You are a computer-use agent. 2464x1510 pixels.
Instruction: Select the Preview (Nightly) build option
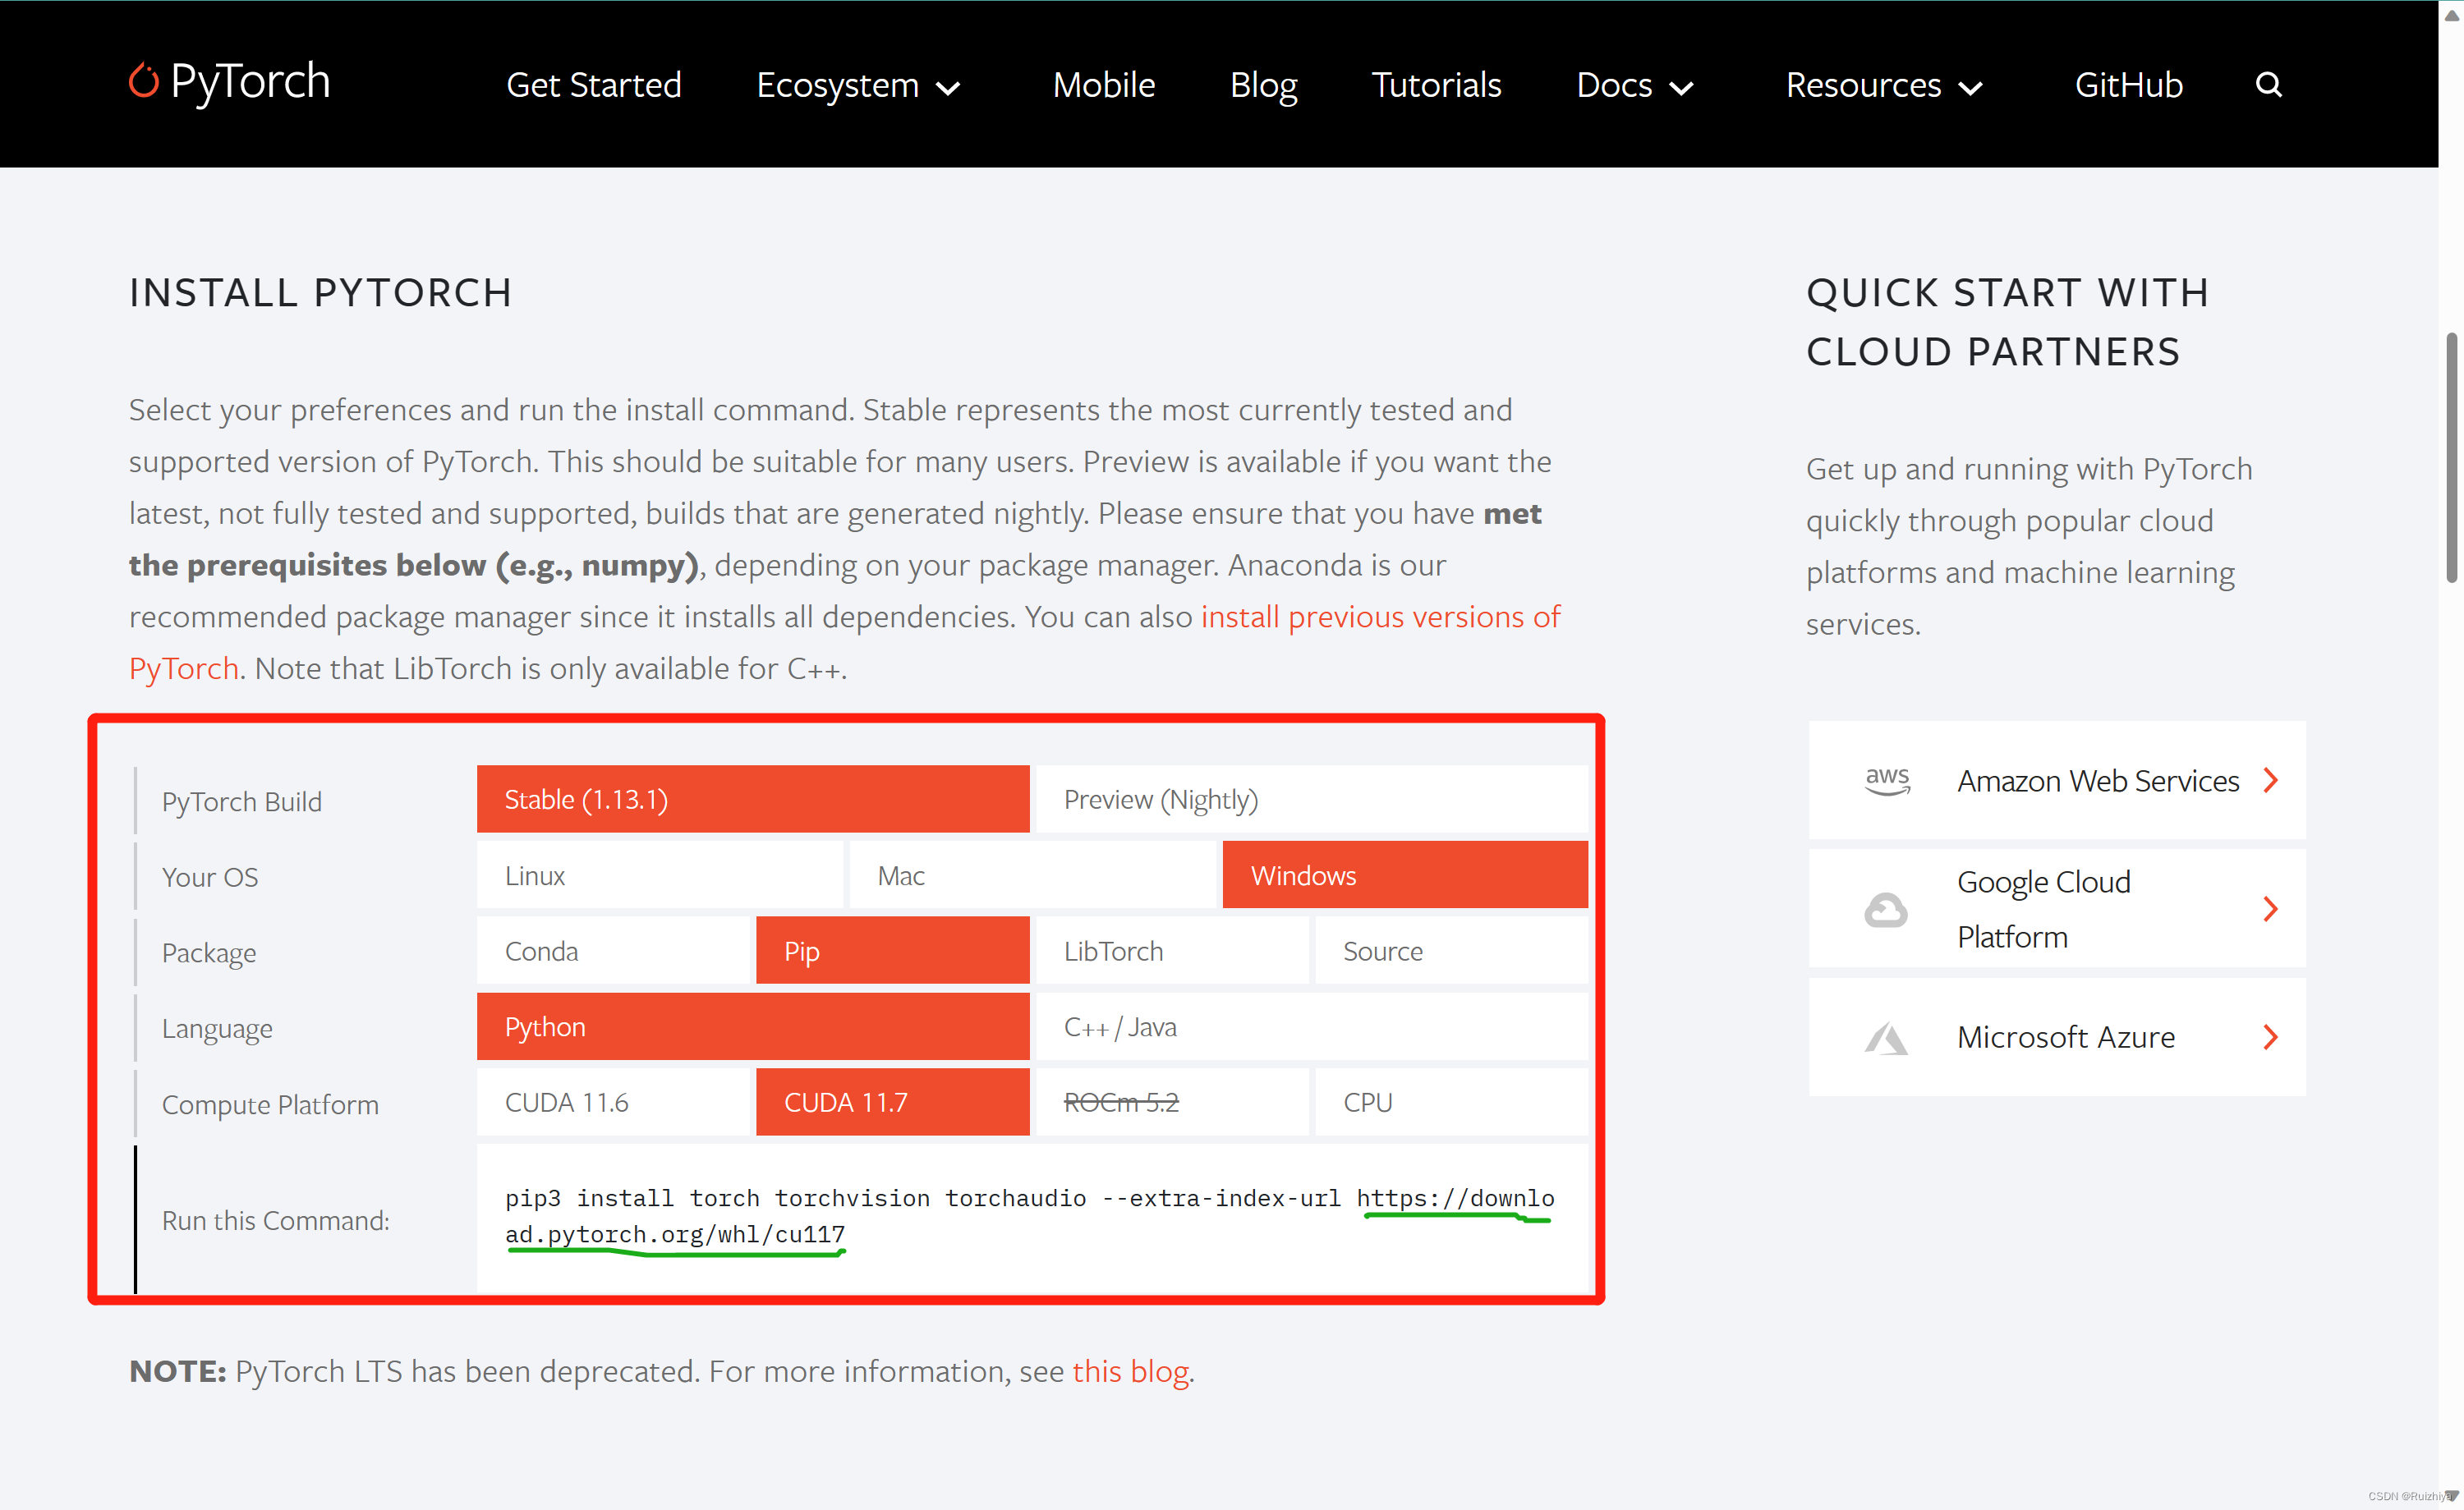pos(1312,799)
